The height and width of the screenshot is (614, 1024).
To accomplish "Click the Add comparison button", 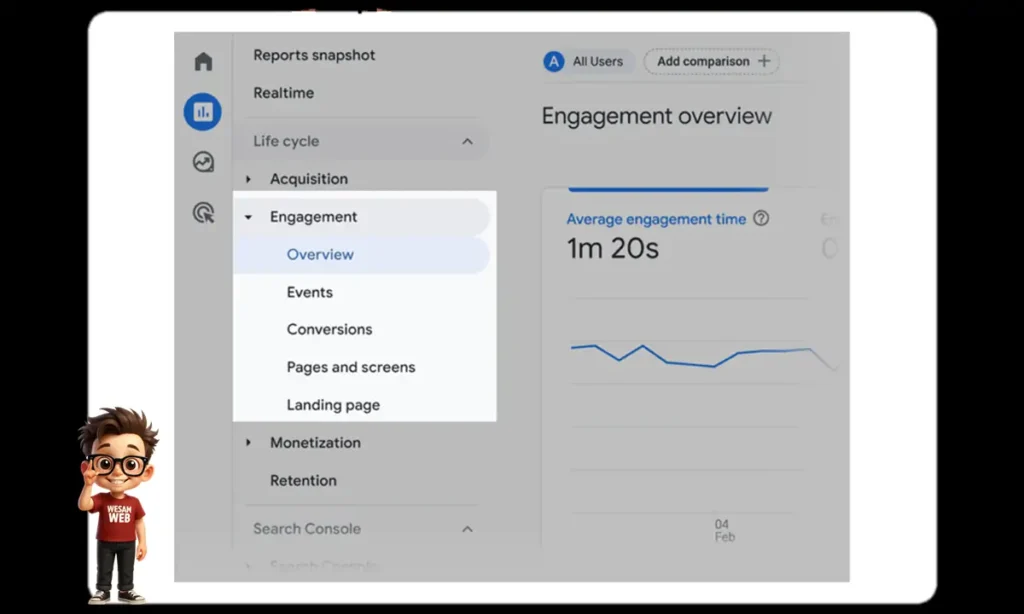I will coord(710,61).
